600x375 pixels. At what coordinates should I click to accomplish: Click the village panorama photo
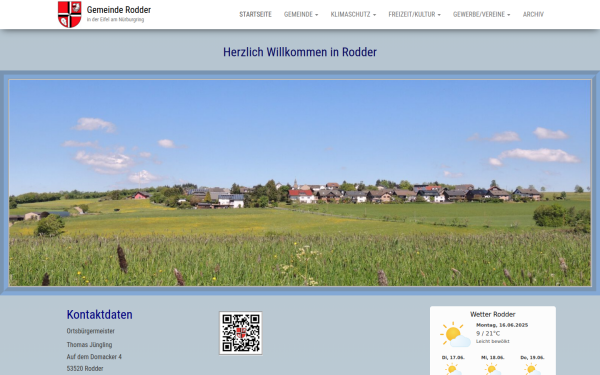[300, 183]
